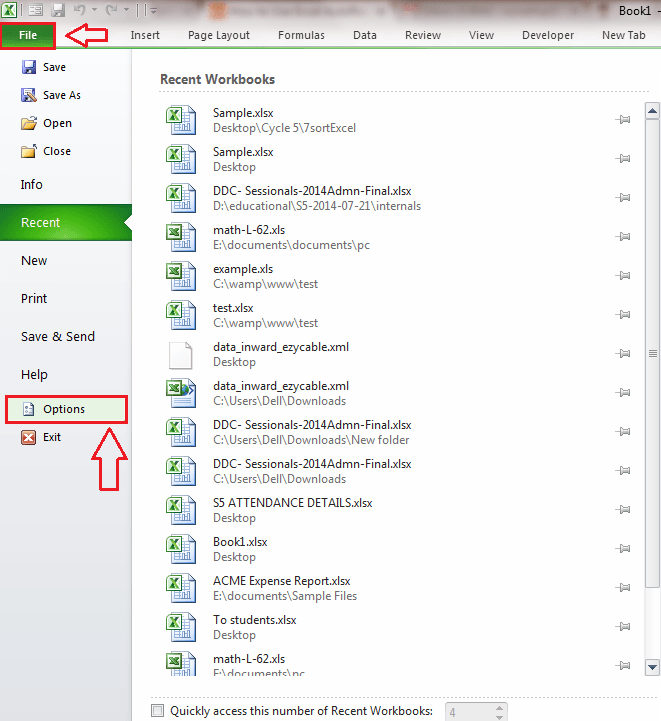Pin S5 ATTENDANCE DETAILS.xlsx to list
661x721 pixels.
623,510
